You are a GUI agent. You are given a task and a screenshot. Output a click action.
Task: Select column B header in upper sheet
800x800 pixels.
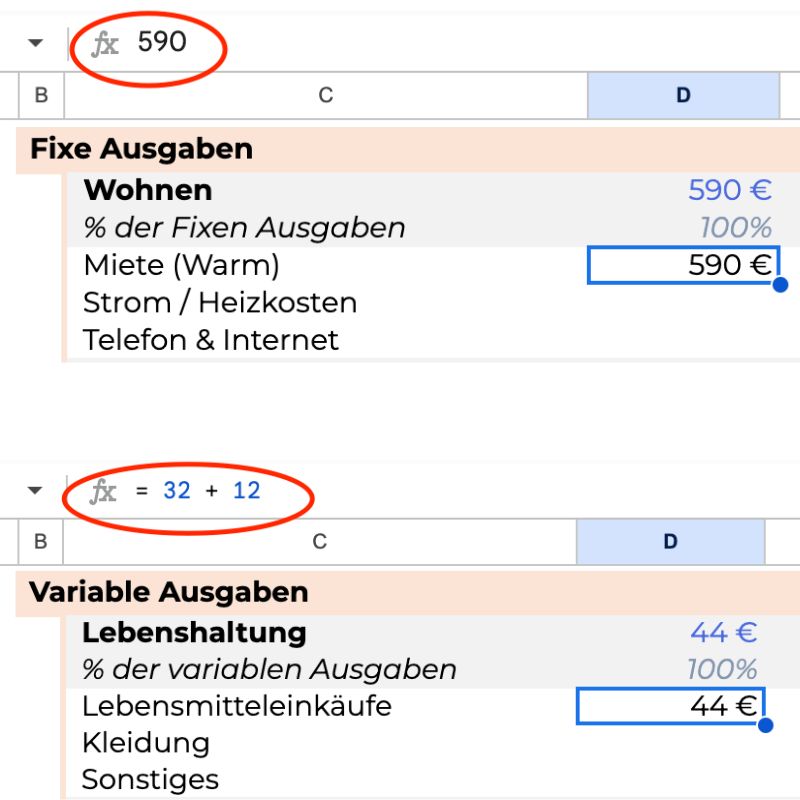click(41, 96)
